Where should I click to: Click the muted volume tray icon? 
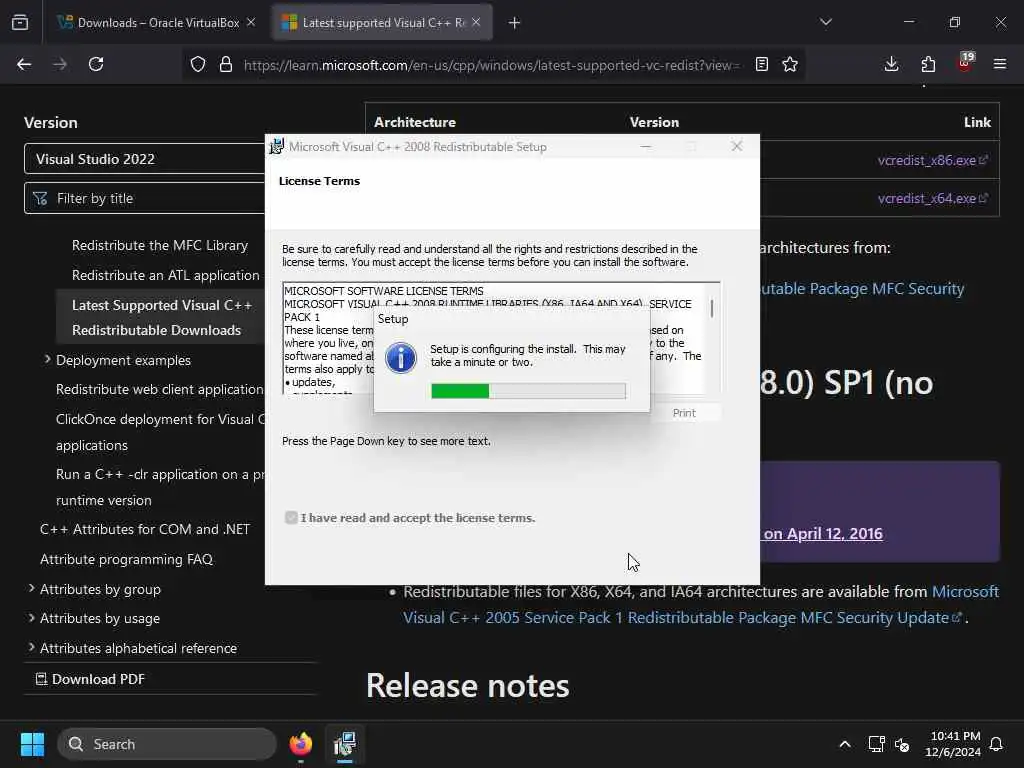pyautogui.click(x=902, y=744)
